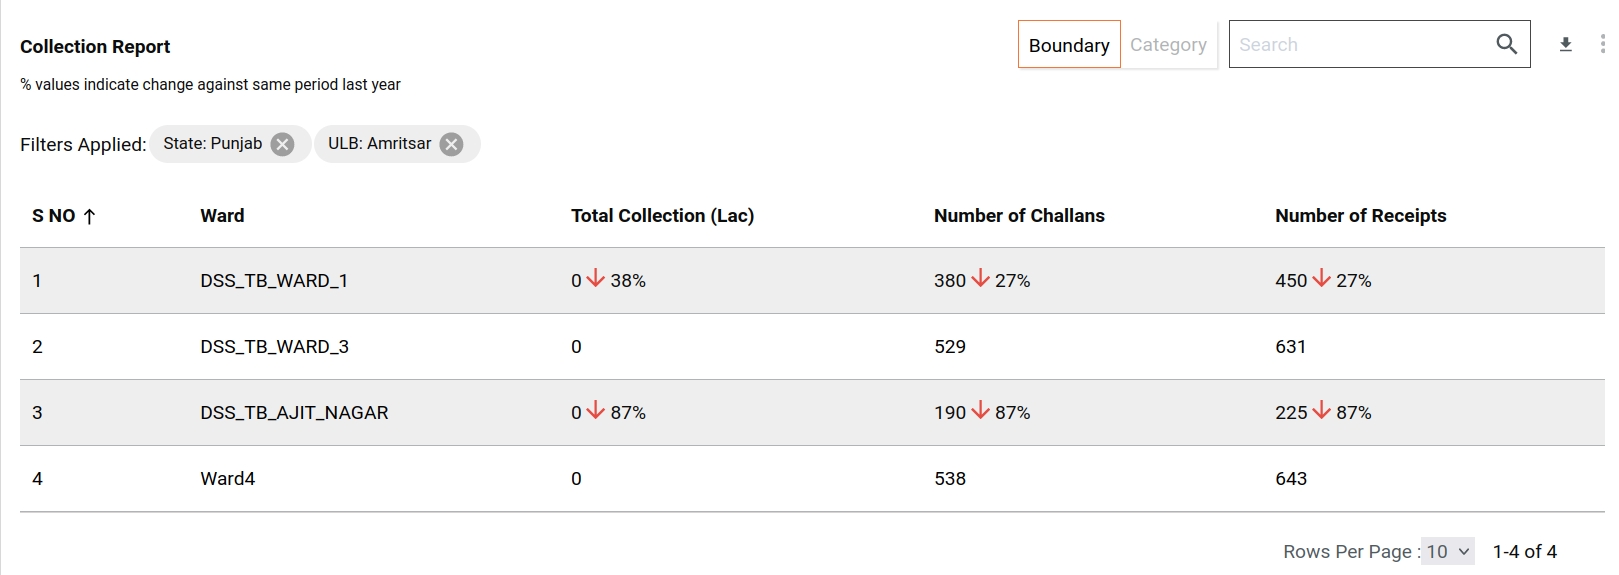Remove the State: Punjab filter
Image resolution: width=1619 pixels, height=575 pixels.
[x=283, y=144]
